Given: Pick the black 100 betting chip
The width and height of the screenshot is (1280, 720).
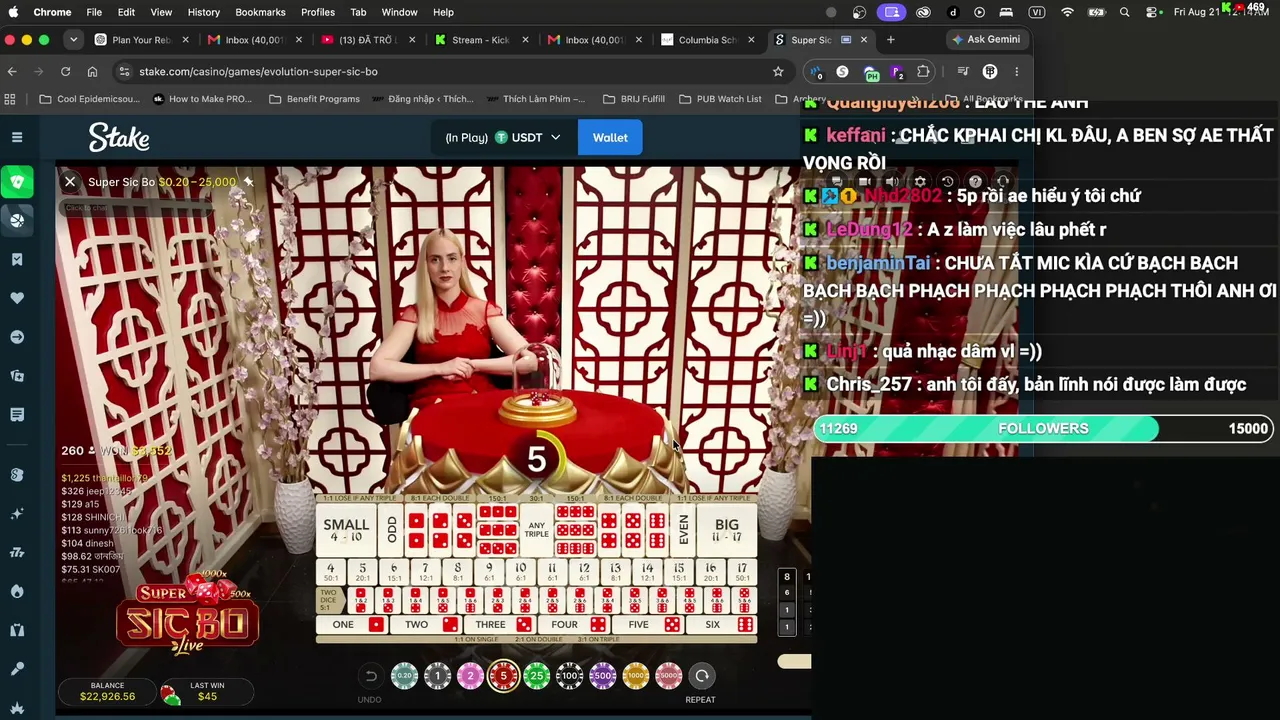Looking at the screenshot, I should (x=570, y=676).
